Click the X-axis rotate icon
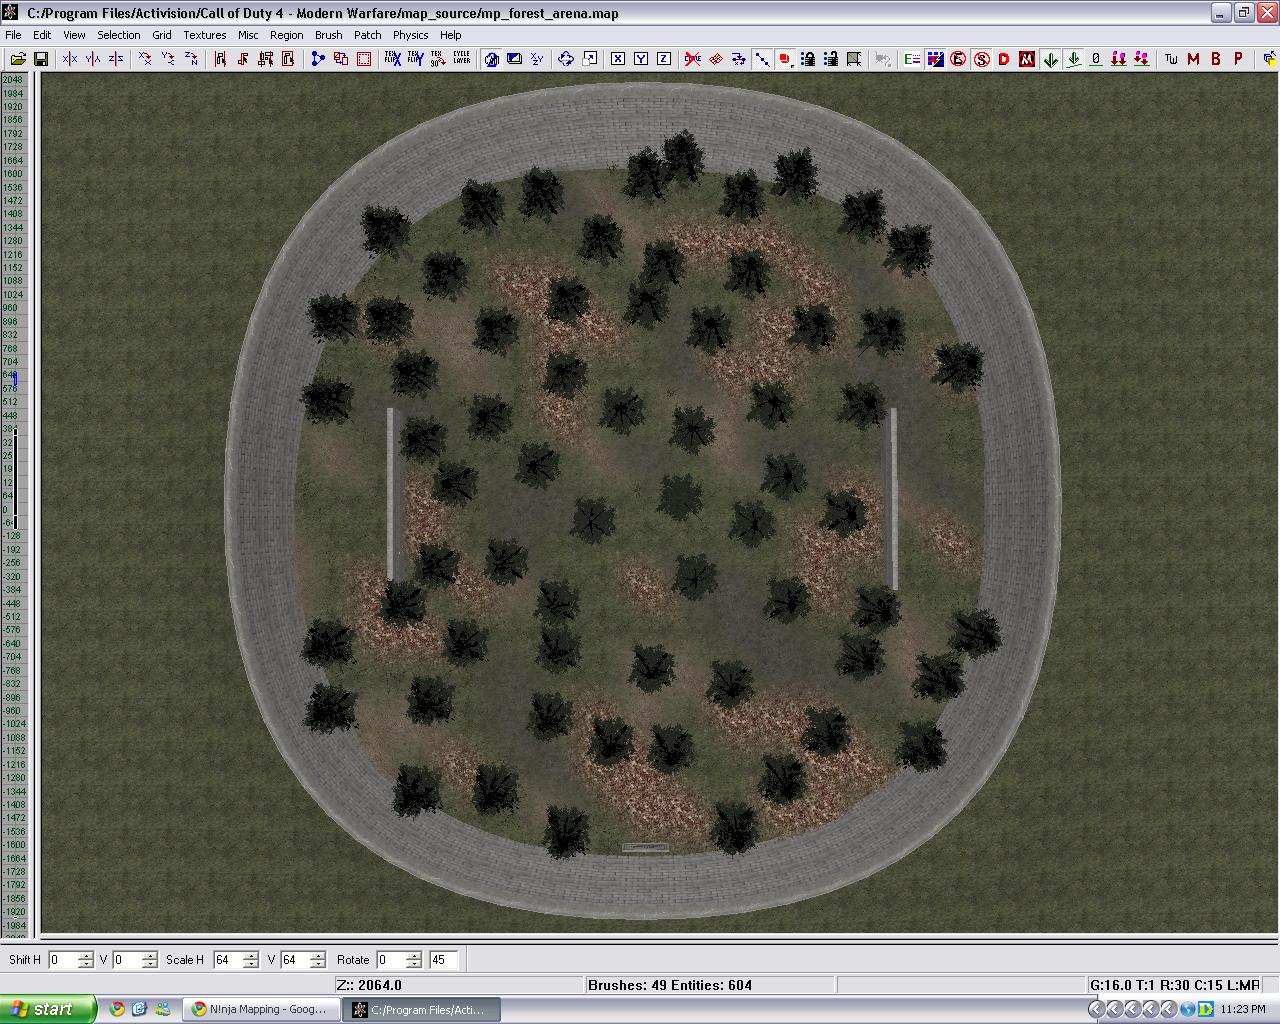The width and height of the screenshot is (1280, 1024). tap(145, 59)
